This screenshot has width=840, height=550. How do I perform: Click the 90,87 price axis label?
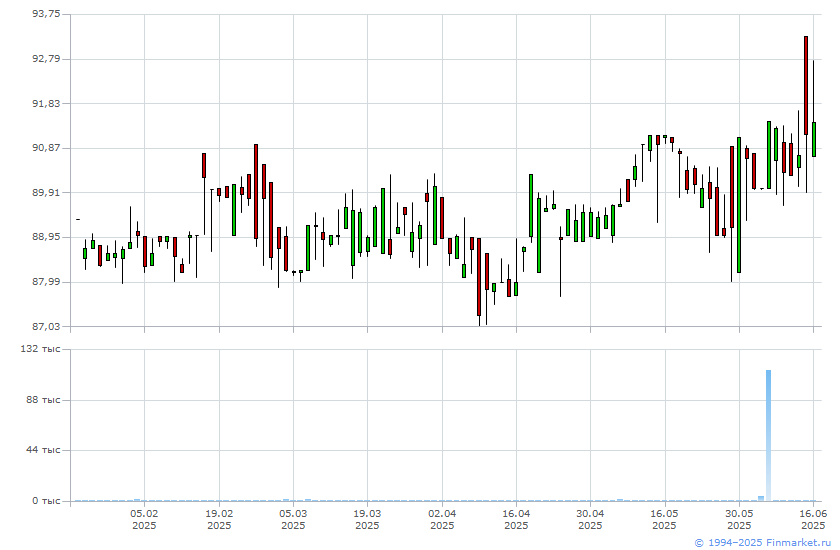[x=46, y=148]
